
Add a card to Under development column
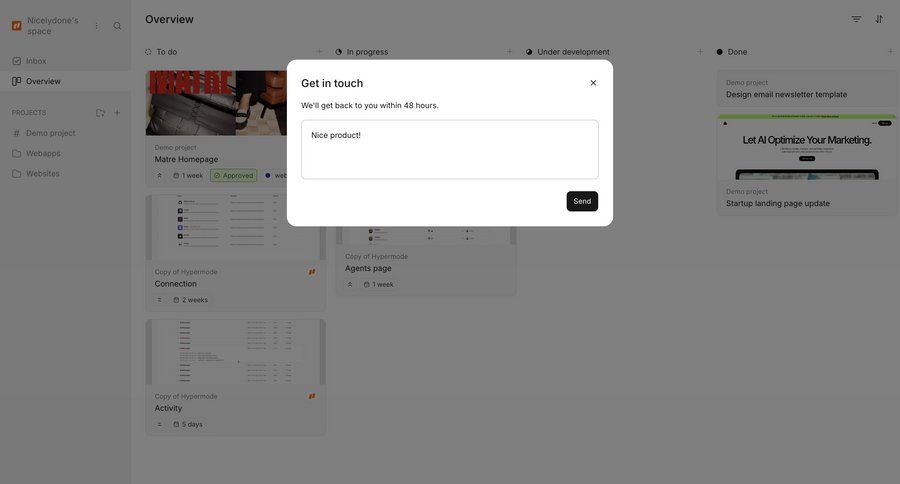(x=700, y=52)
